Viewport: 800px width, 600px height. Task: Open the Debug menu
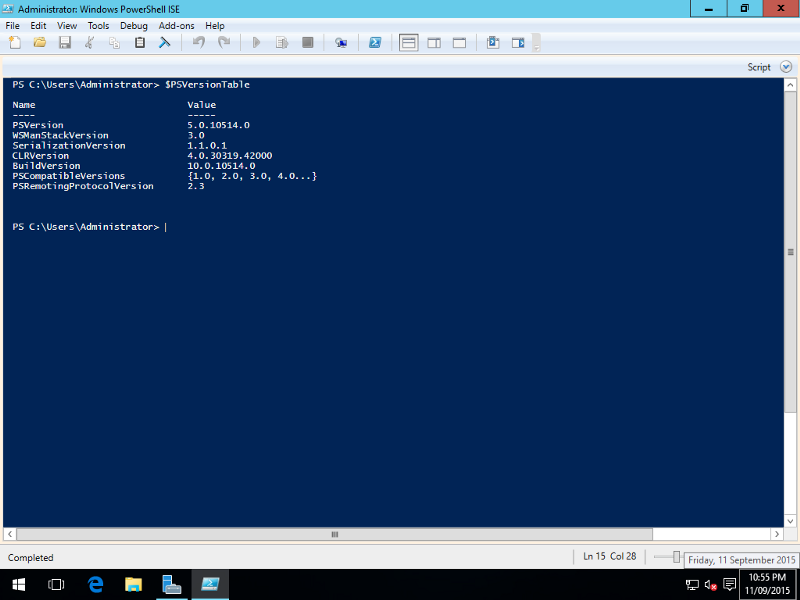(133, 25)
